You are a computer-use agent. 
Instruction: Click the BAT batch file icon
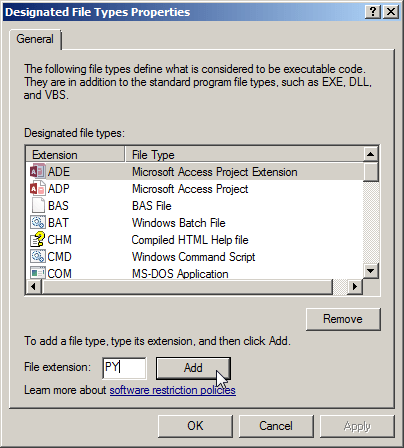(x=38, y=223)
